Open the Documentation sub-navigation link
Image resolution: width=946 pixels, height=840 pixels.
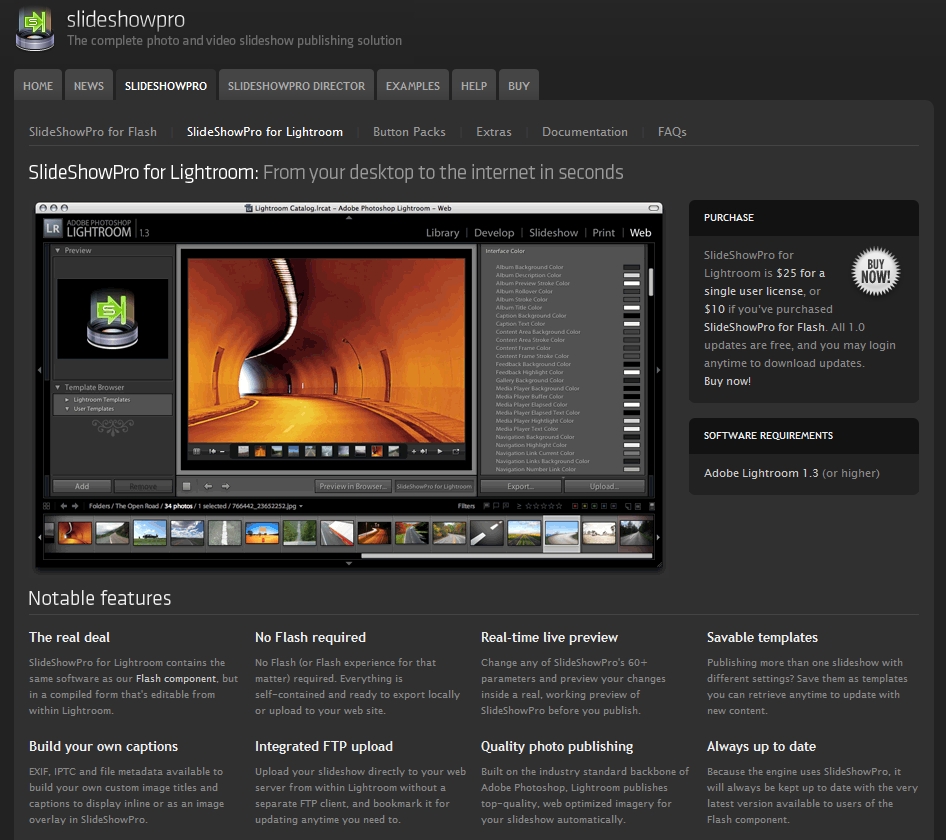585,132
